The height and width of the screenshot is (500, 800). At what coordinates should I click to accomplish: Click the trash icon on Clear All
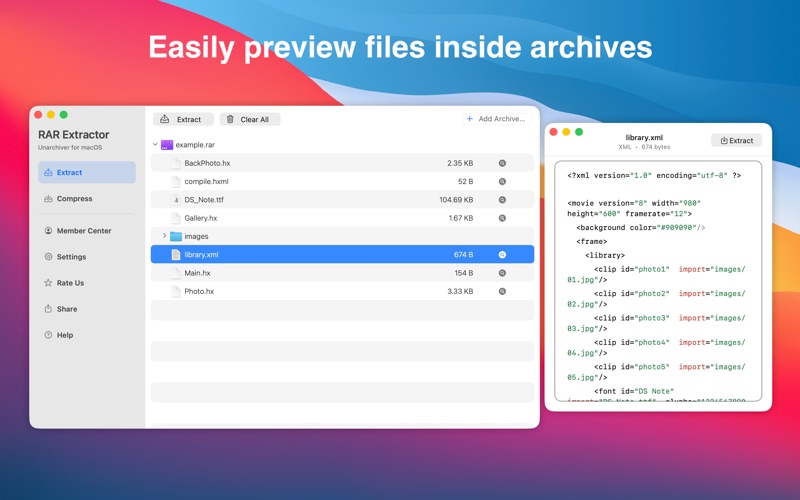tap(230, 119)
